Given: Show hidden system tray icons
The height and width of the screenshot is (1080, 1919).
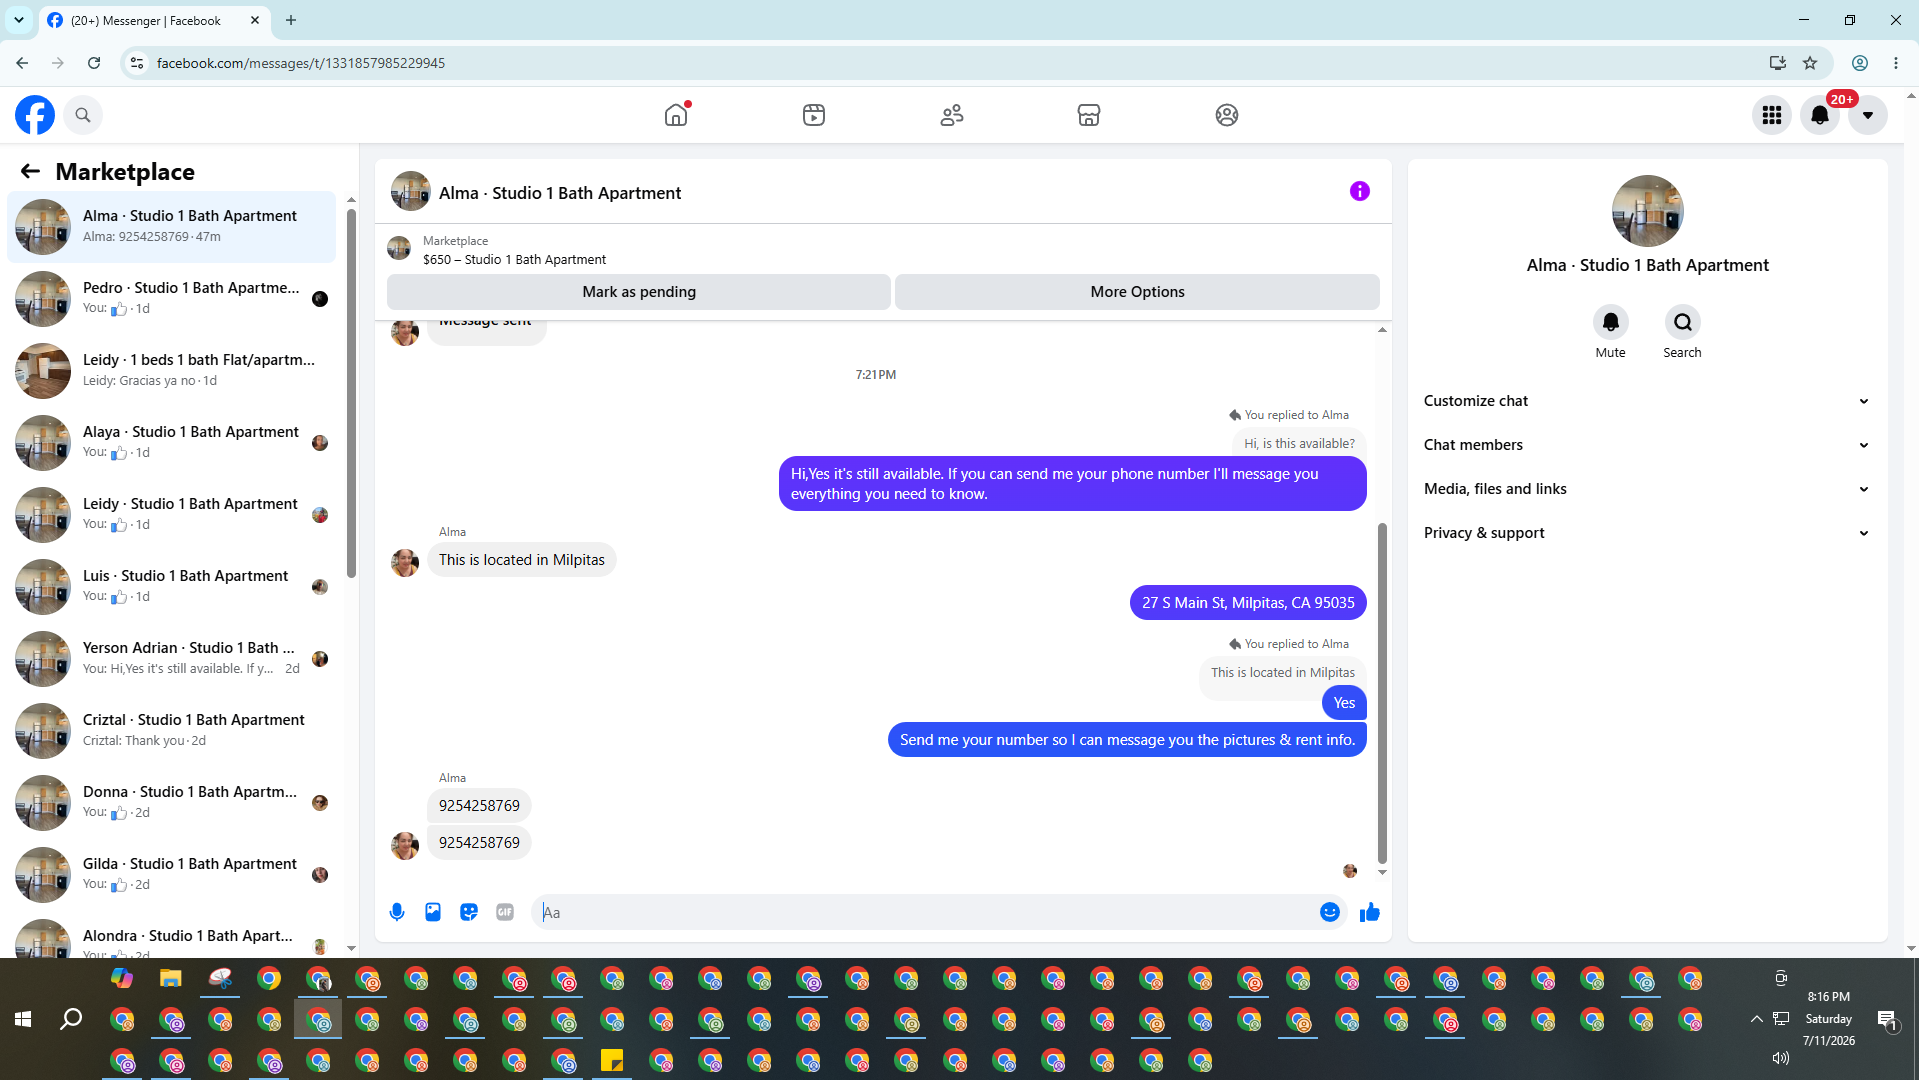Looking at the screenshot, I should 1756,1019.
